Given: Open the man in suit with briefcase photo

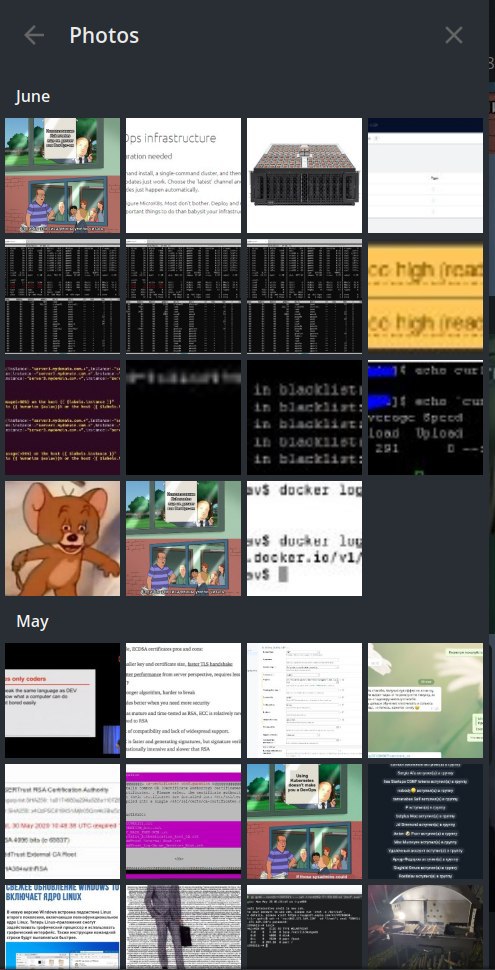Looking at the screenshot, I should 183,927.
